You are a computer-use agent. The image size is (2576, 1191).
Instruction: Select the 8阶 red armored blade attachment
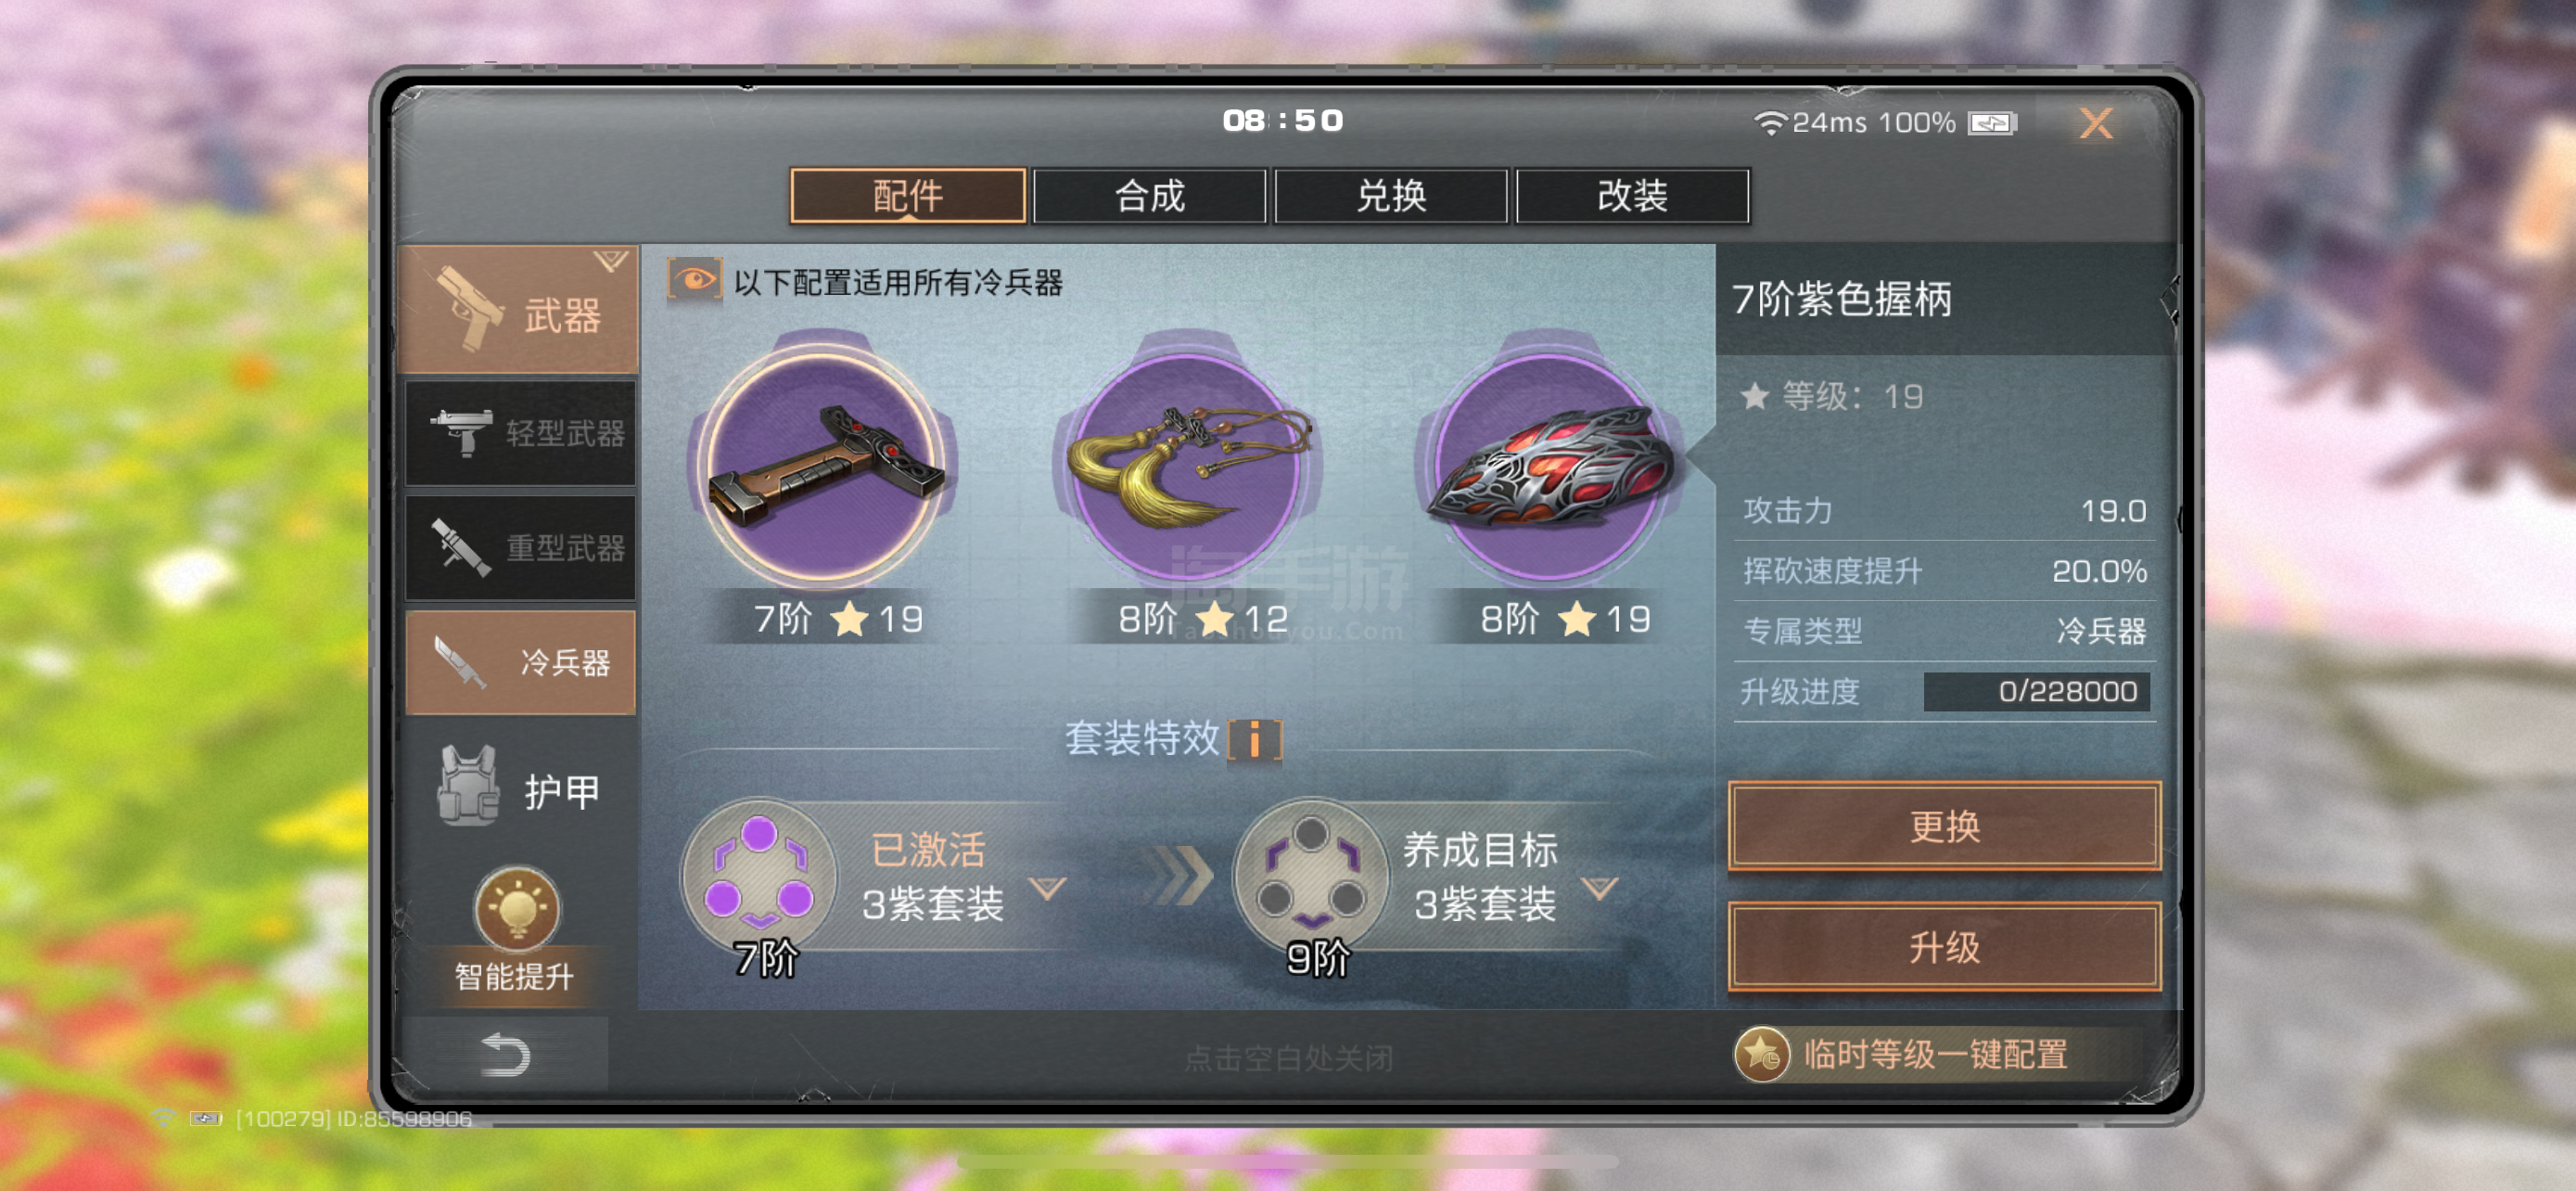coord(1551,465)
